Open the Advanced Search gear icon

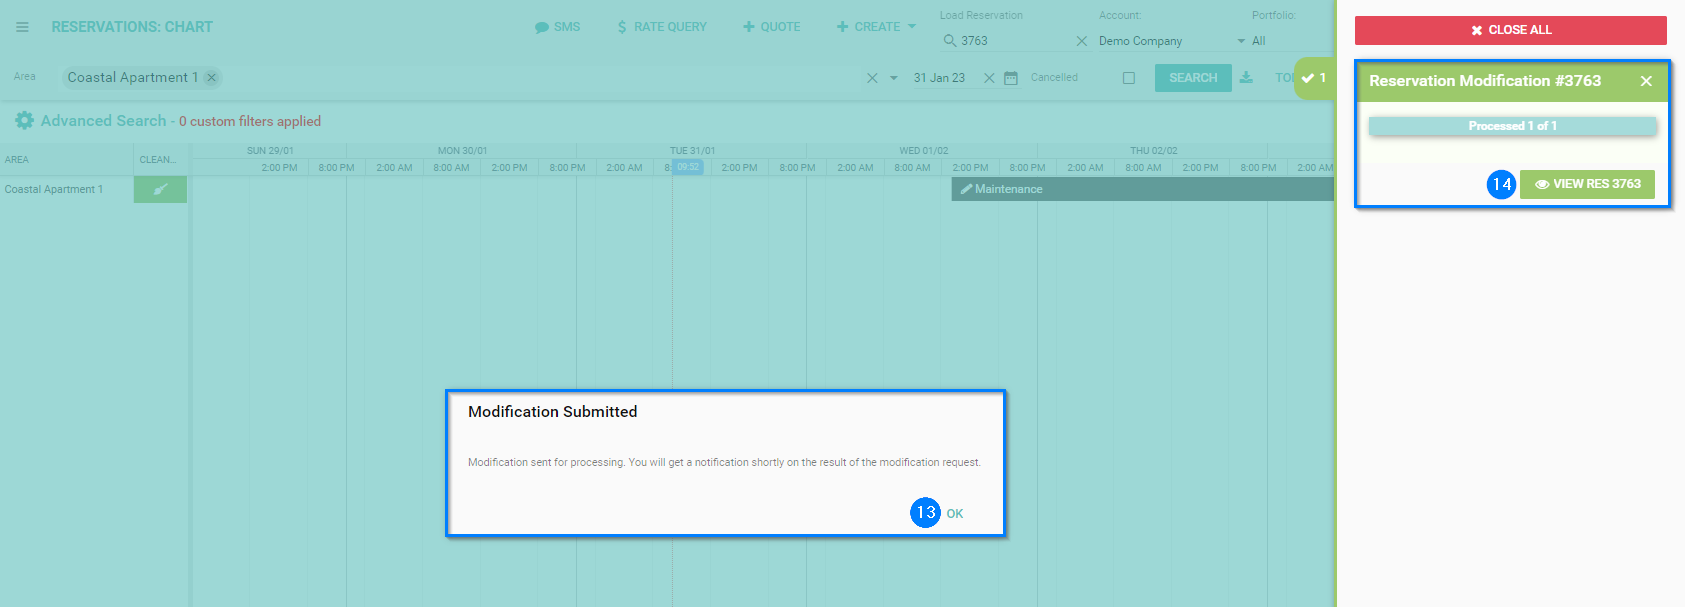coord(24,121)
